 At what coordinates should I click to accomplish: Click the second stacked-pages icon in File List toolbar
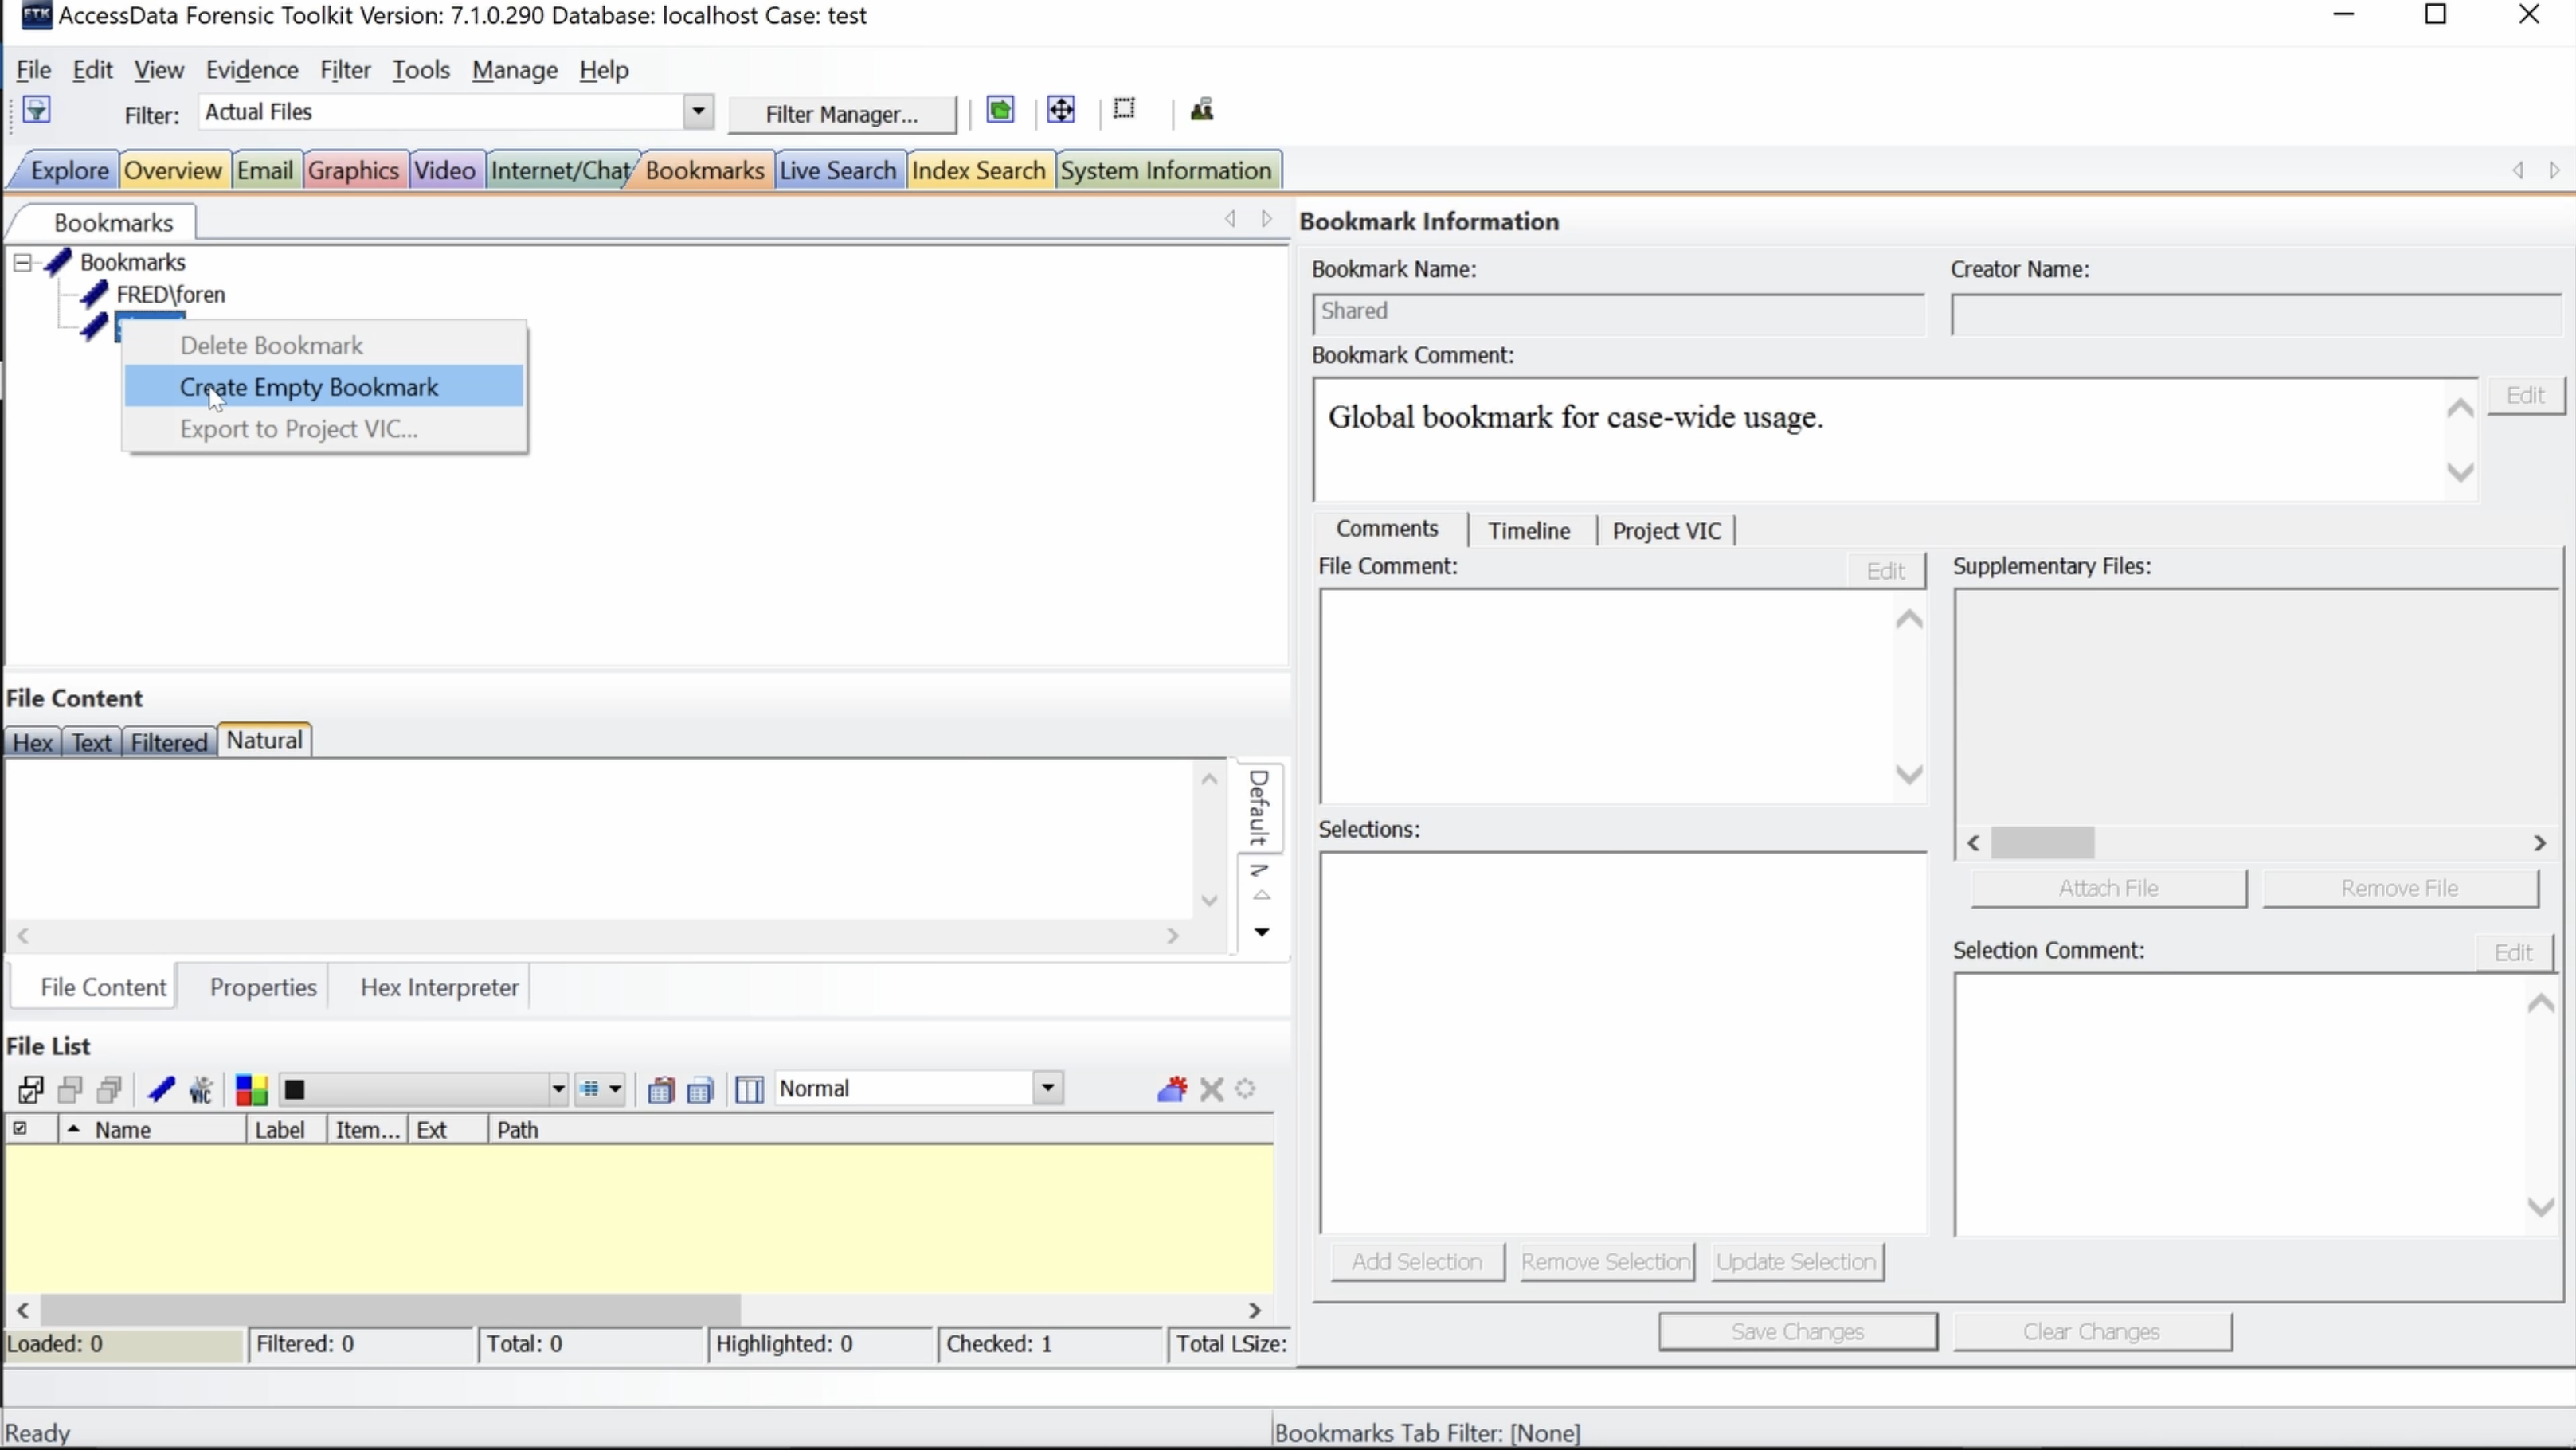pos(70,1089)
